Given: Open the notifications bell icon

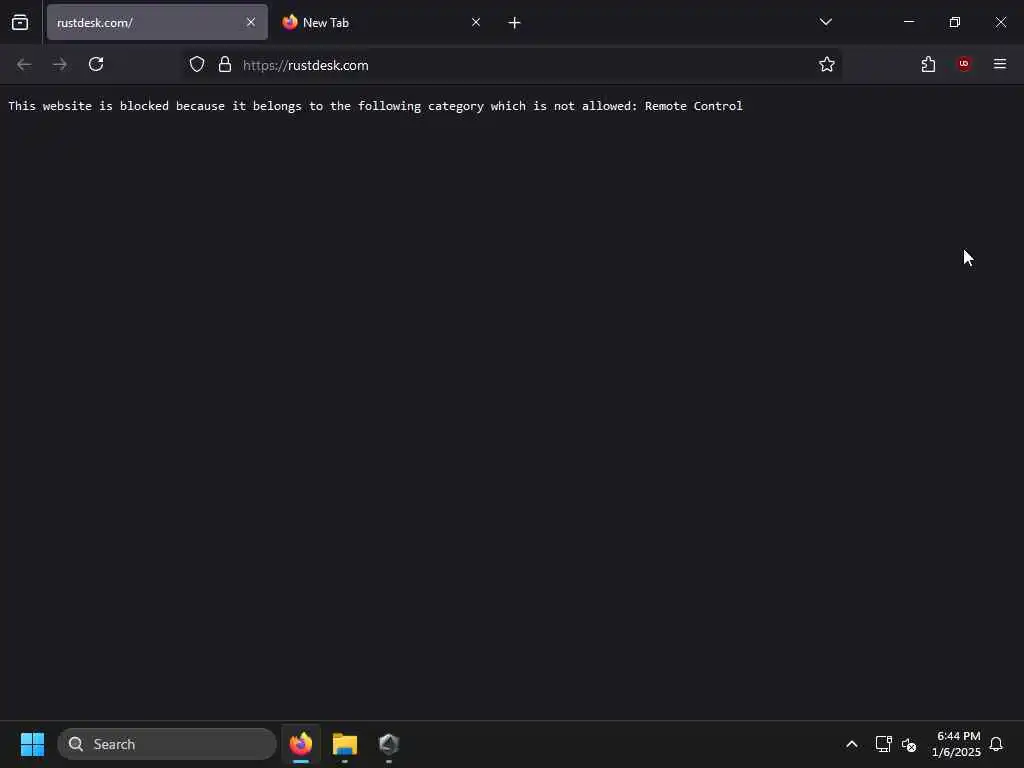Looking at the screenshot, I should click(996, 744).
